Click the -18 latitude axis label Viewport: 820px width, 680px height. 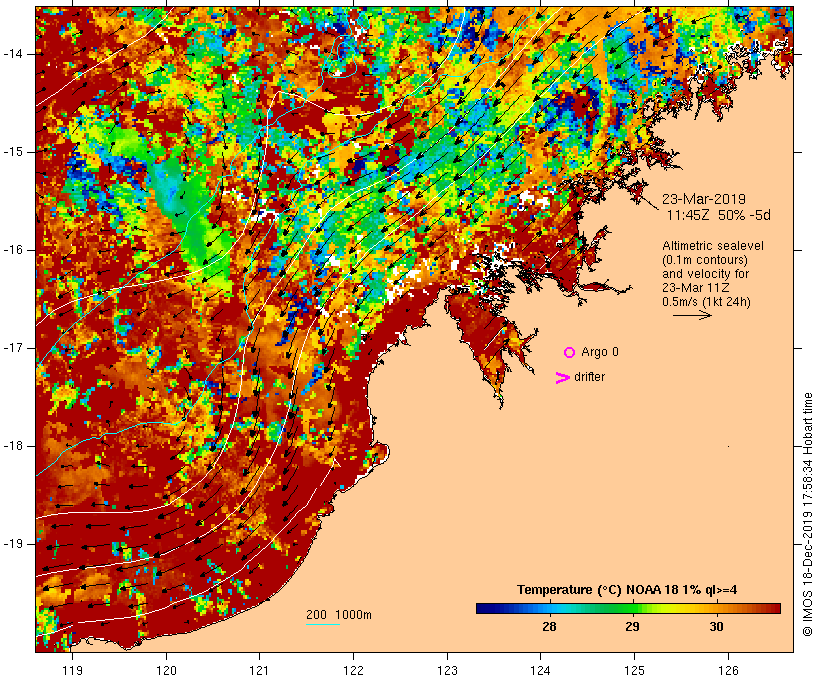(x=14, y=446)
